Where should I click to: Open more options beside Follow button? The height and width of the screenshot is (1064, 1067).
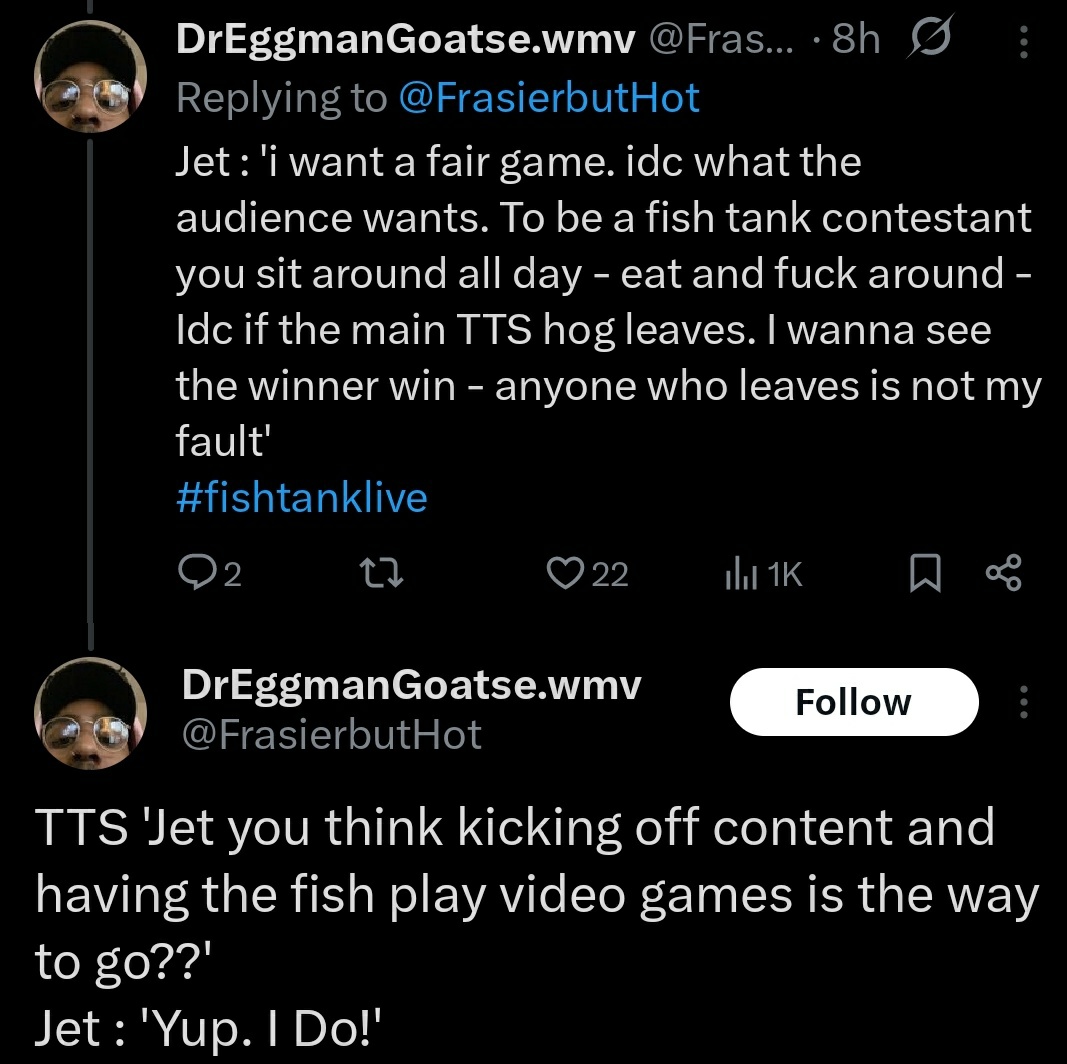click(1023, 702)
